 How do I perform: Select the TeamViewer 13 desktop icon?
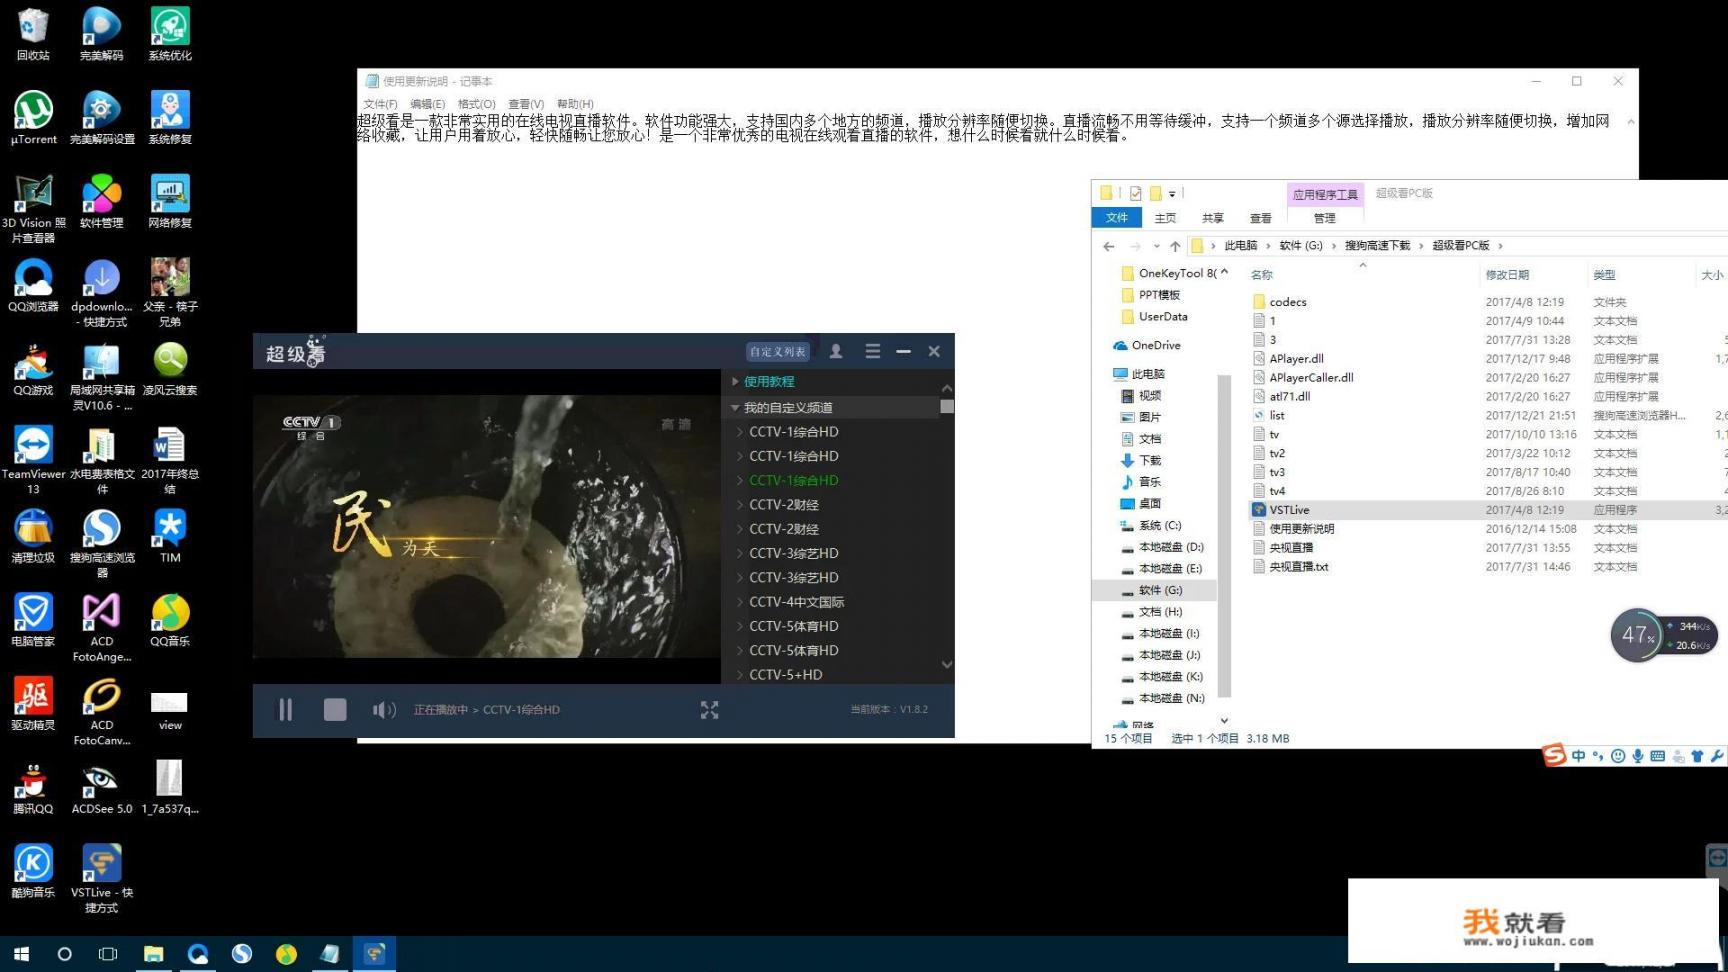(x=33, y=459)
